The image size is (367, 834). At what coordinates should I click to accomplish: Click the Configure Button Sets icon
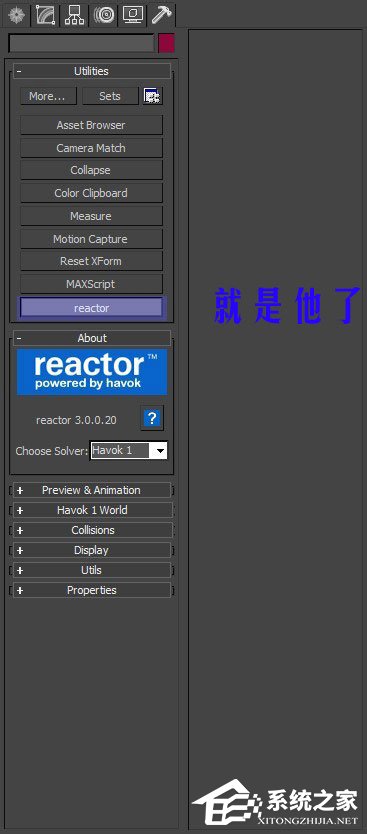tap(153, 96)
